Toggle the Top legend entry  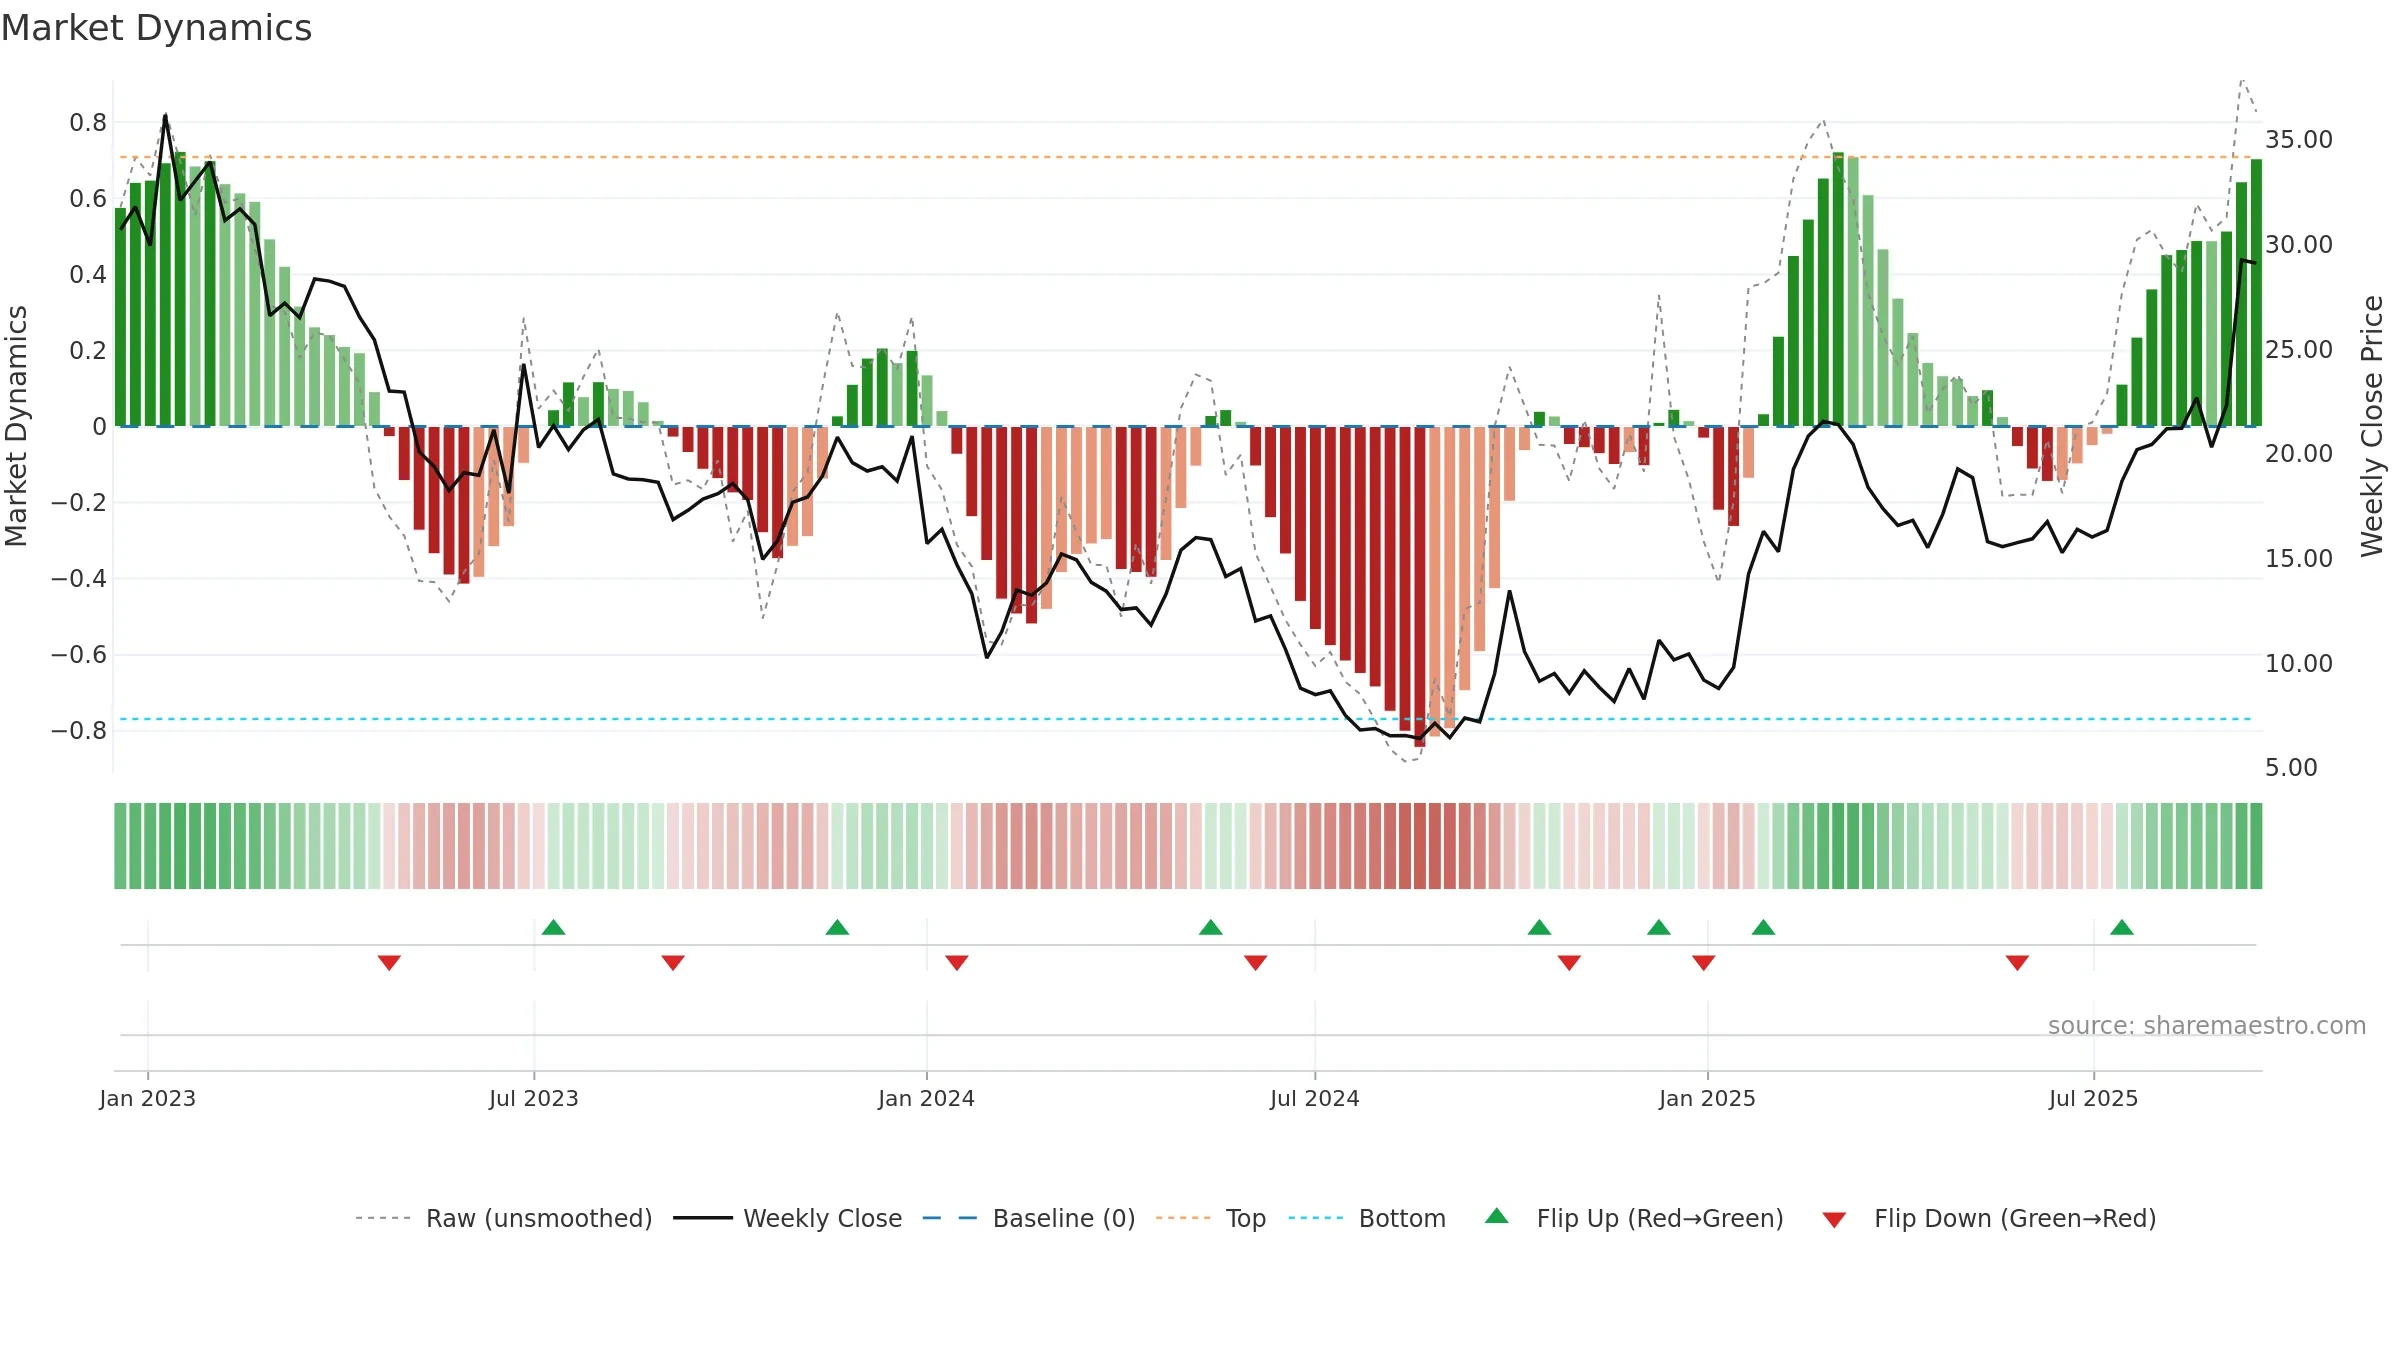(1246, 1218)
